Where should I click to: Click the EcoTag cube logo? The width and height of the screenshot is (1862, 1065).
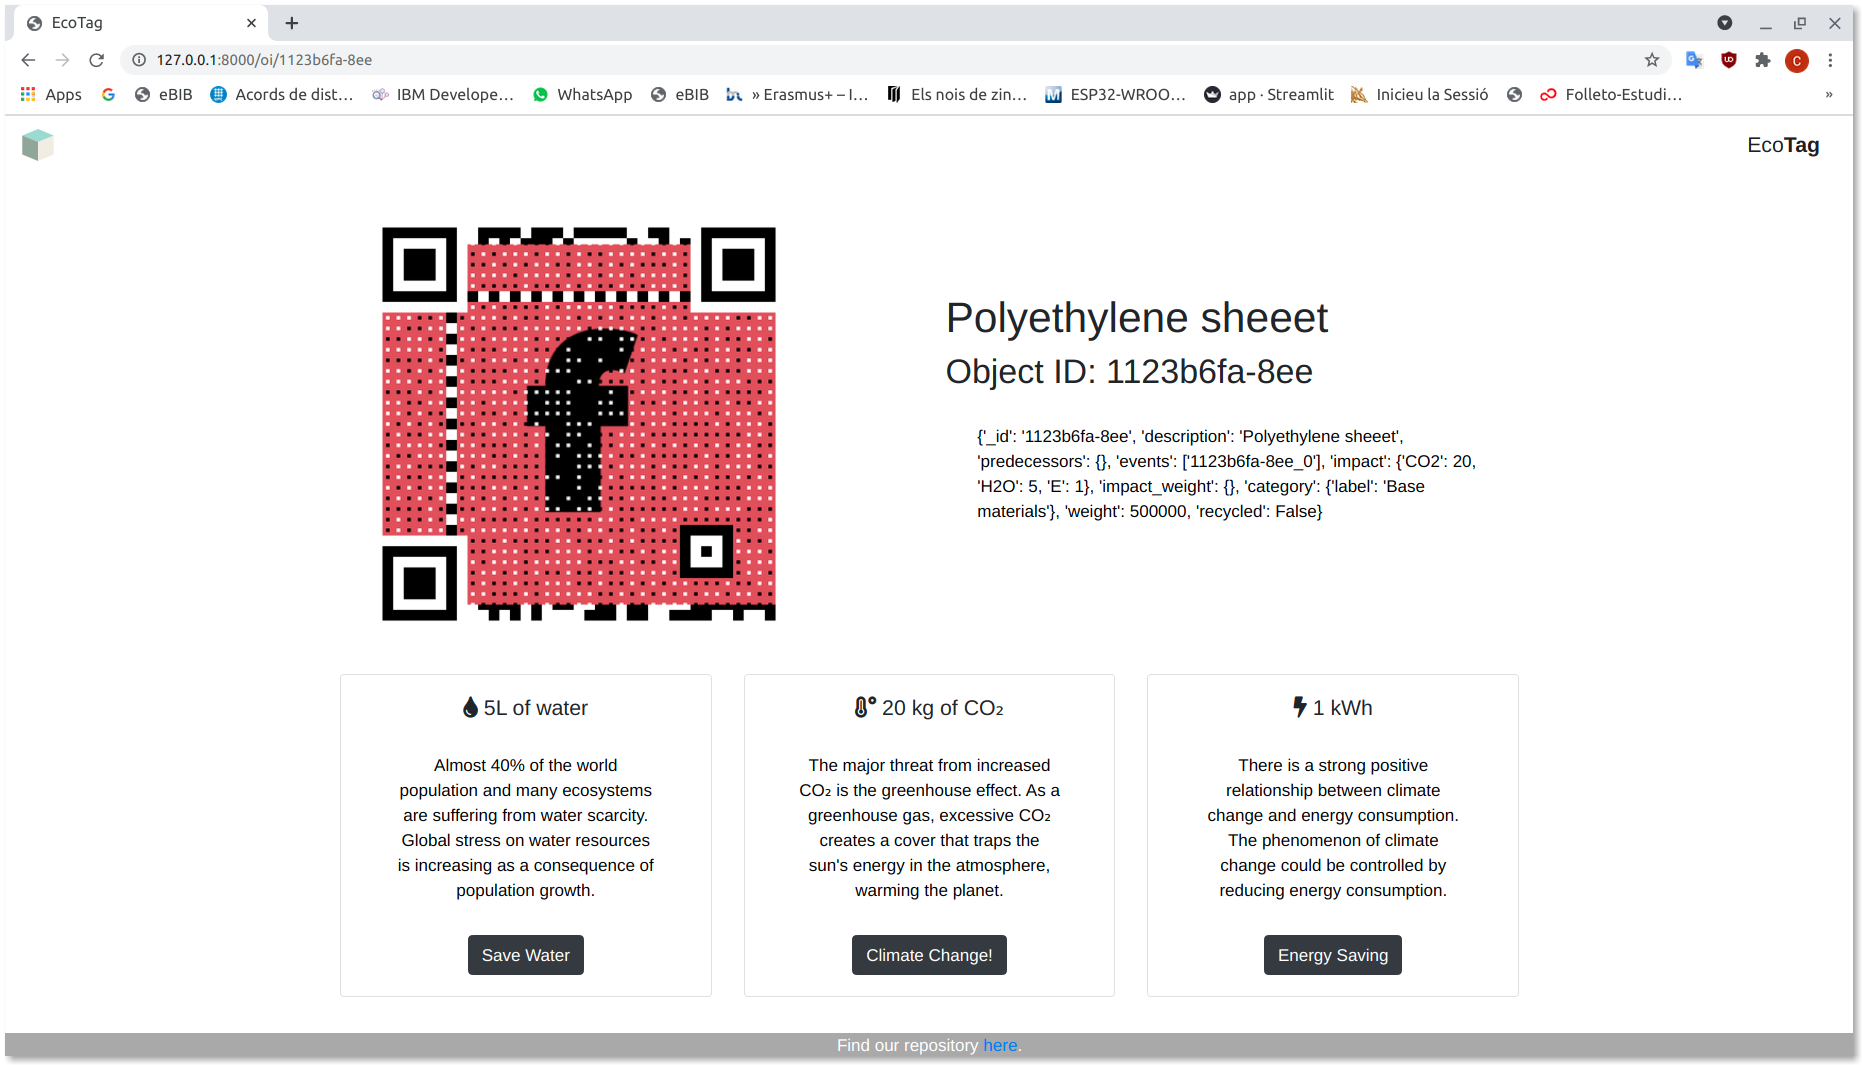pos(37,145)
